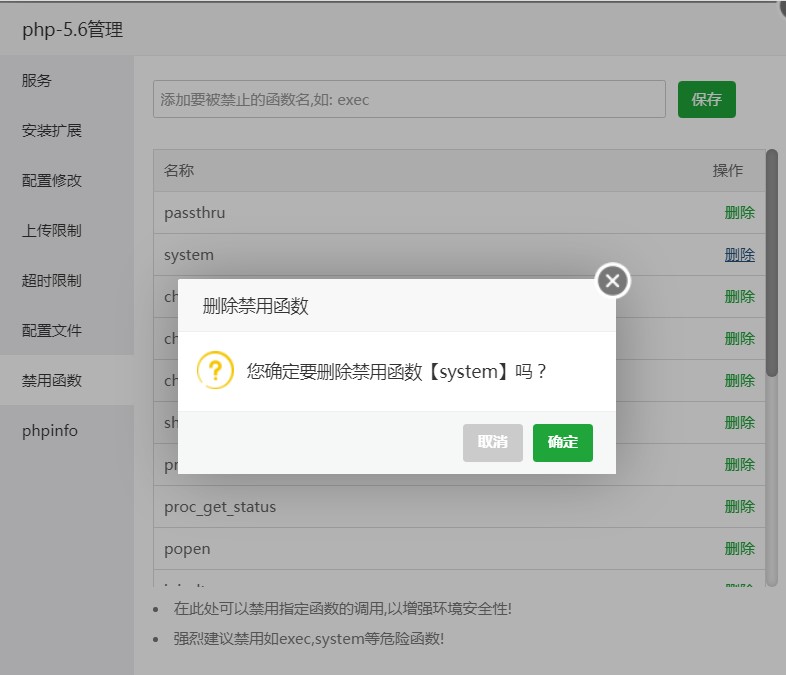Click the 名称 column header
The image size is (786, 675).
tap(178, 170)
